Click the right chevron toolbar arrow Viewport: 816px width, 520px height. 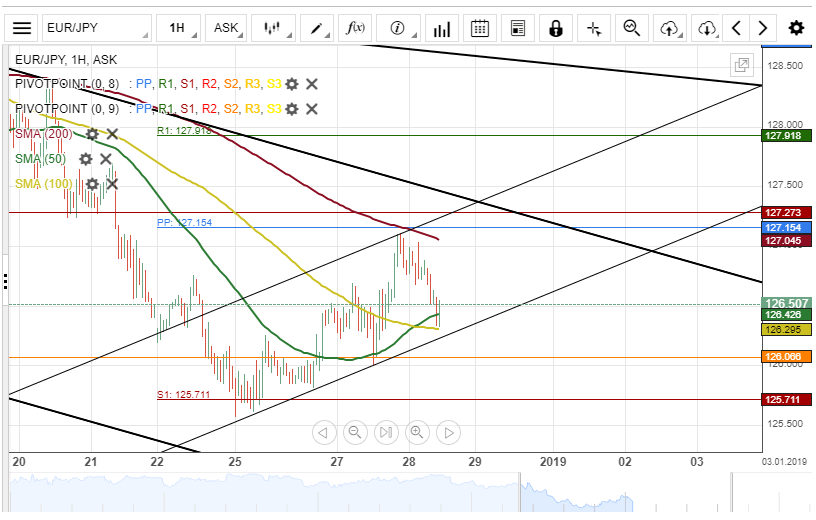763,28
